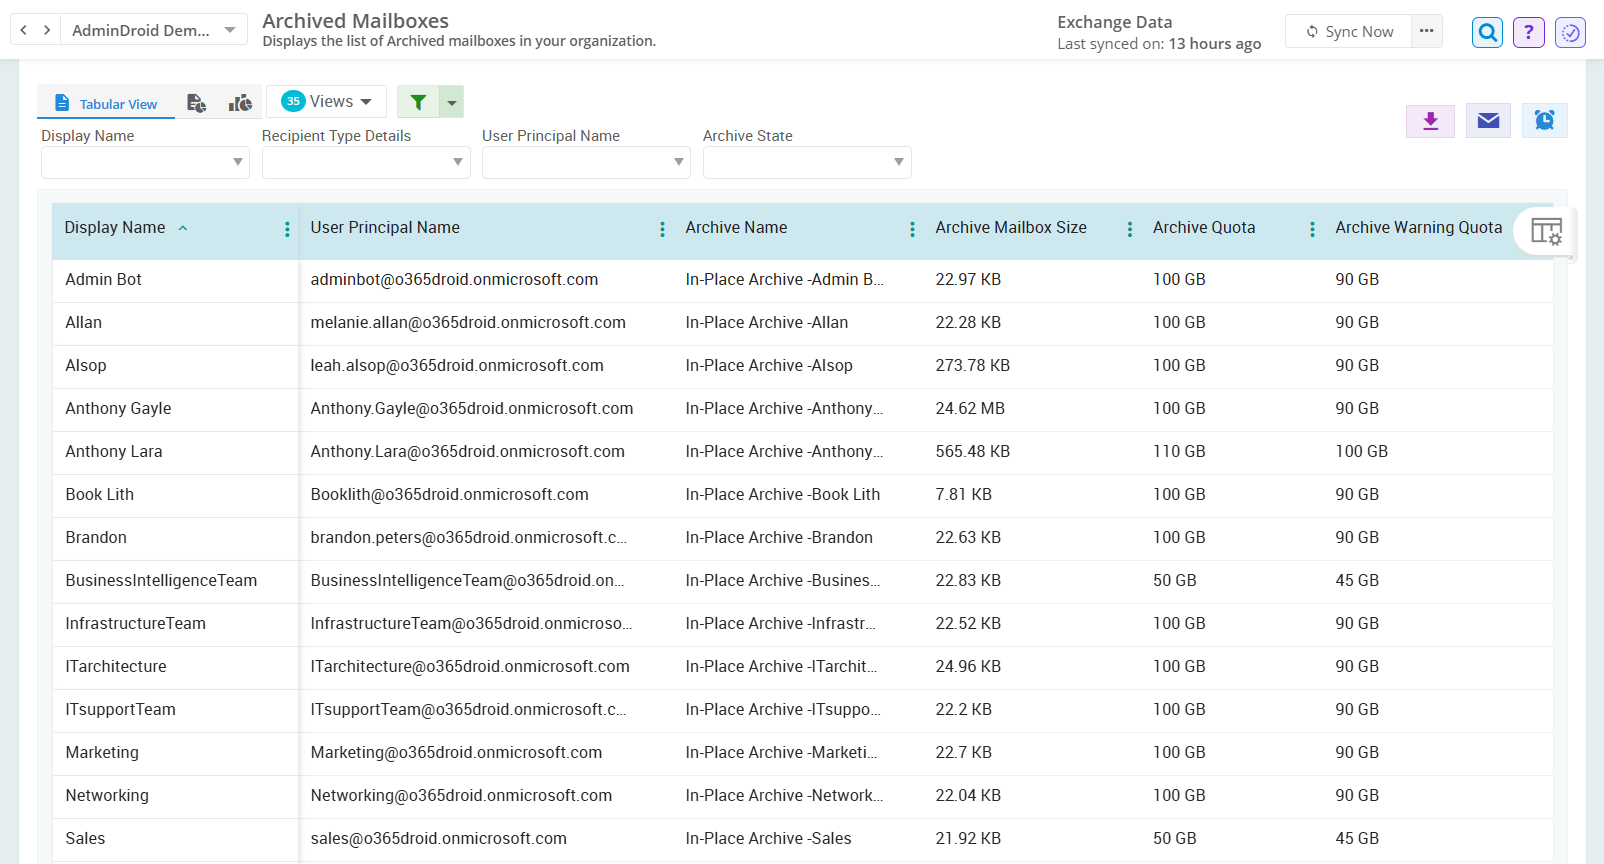Screen dimensions: 1604x864
Task: Click the 7.81 KB mailbox size cell
Action: 964,495
